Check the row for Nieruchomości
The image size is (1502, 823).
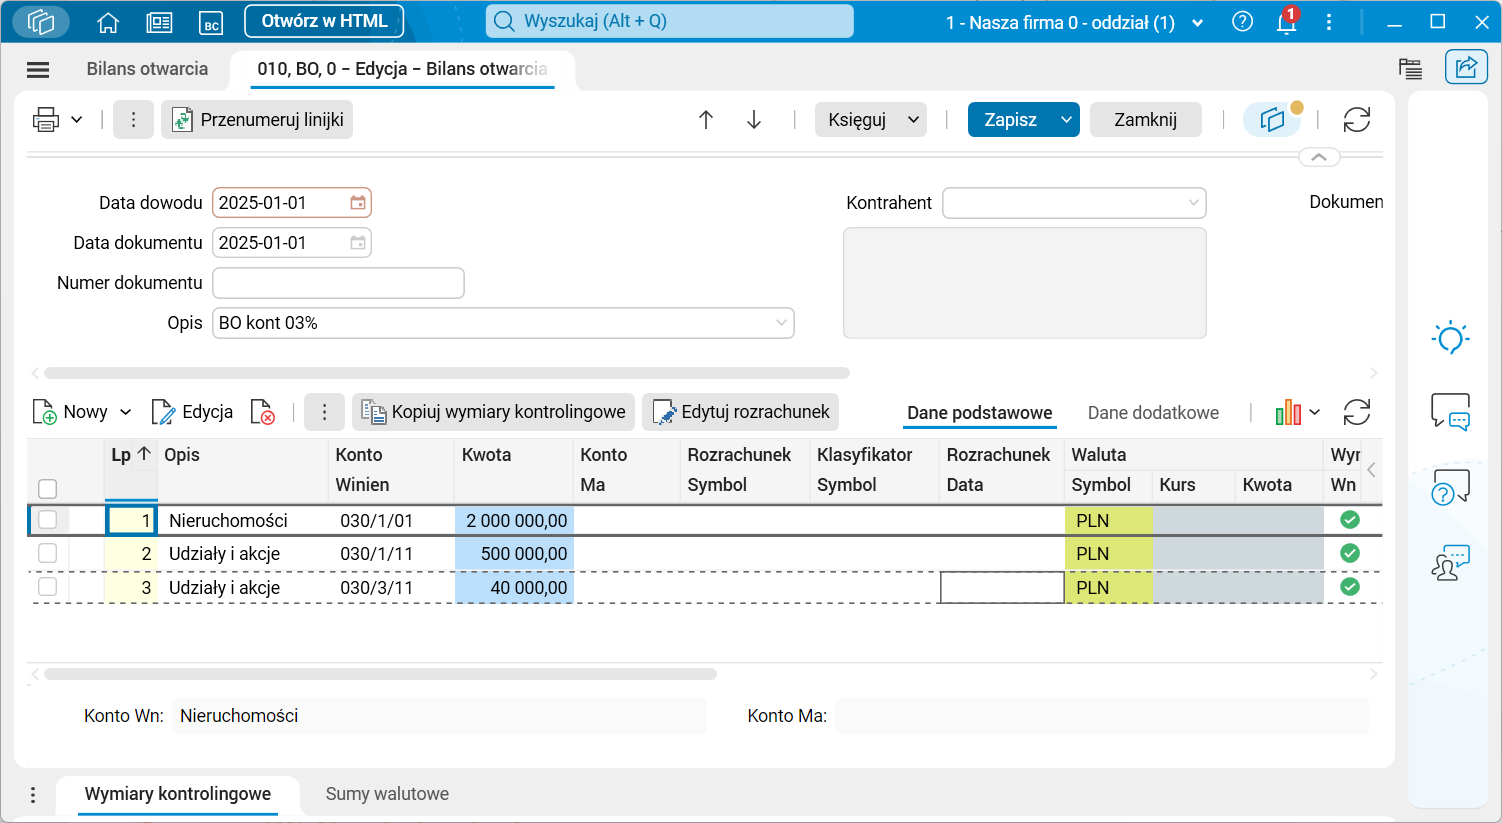(47, 521)
